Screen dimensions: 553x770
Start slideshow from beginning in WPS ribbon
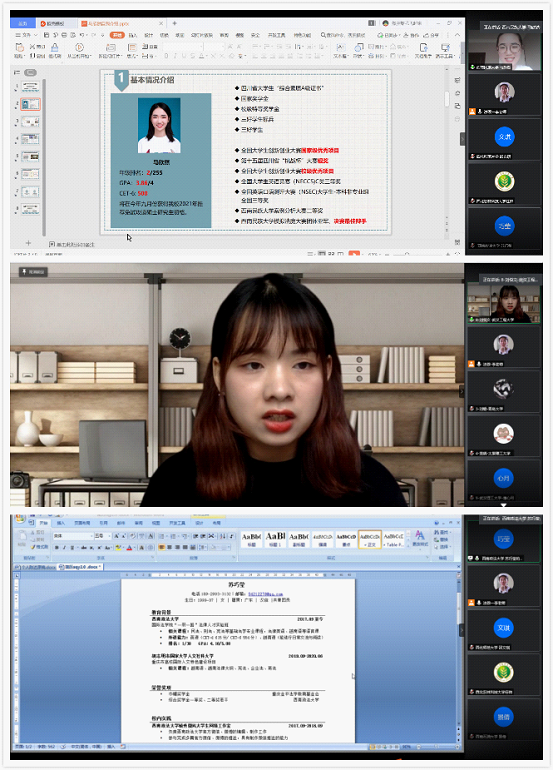tap(79, 47)
